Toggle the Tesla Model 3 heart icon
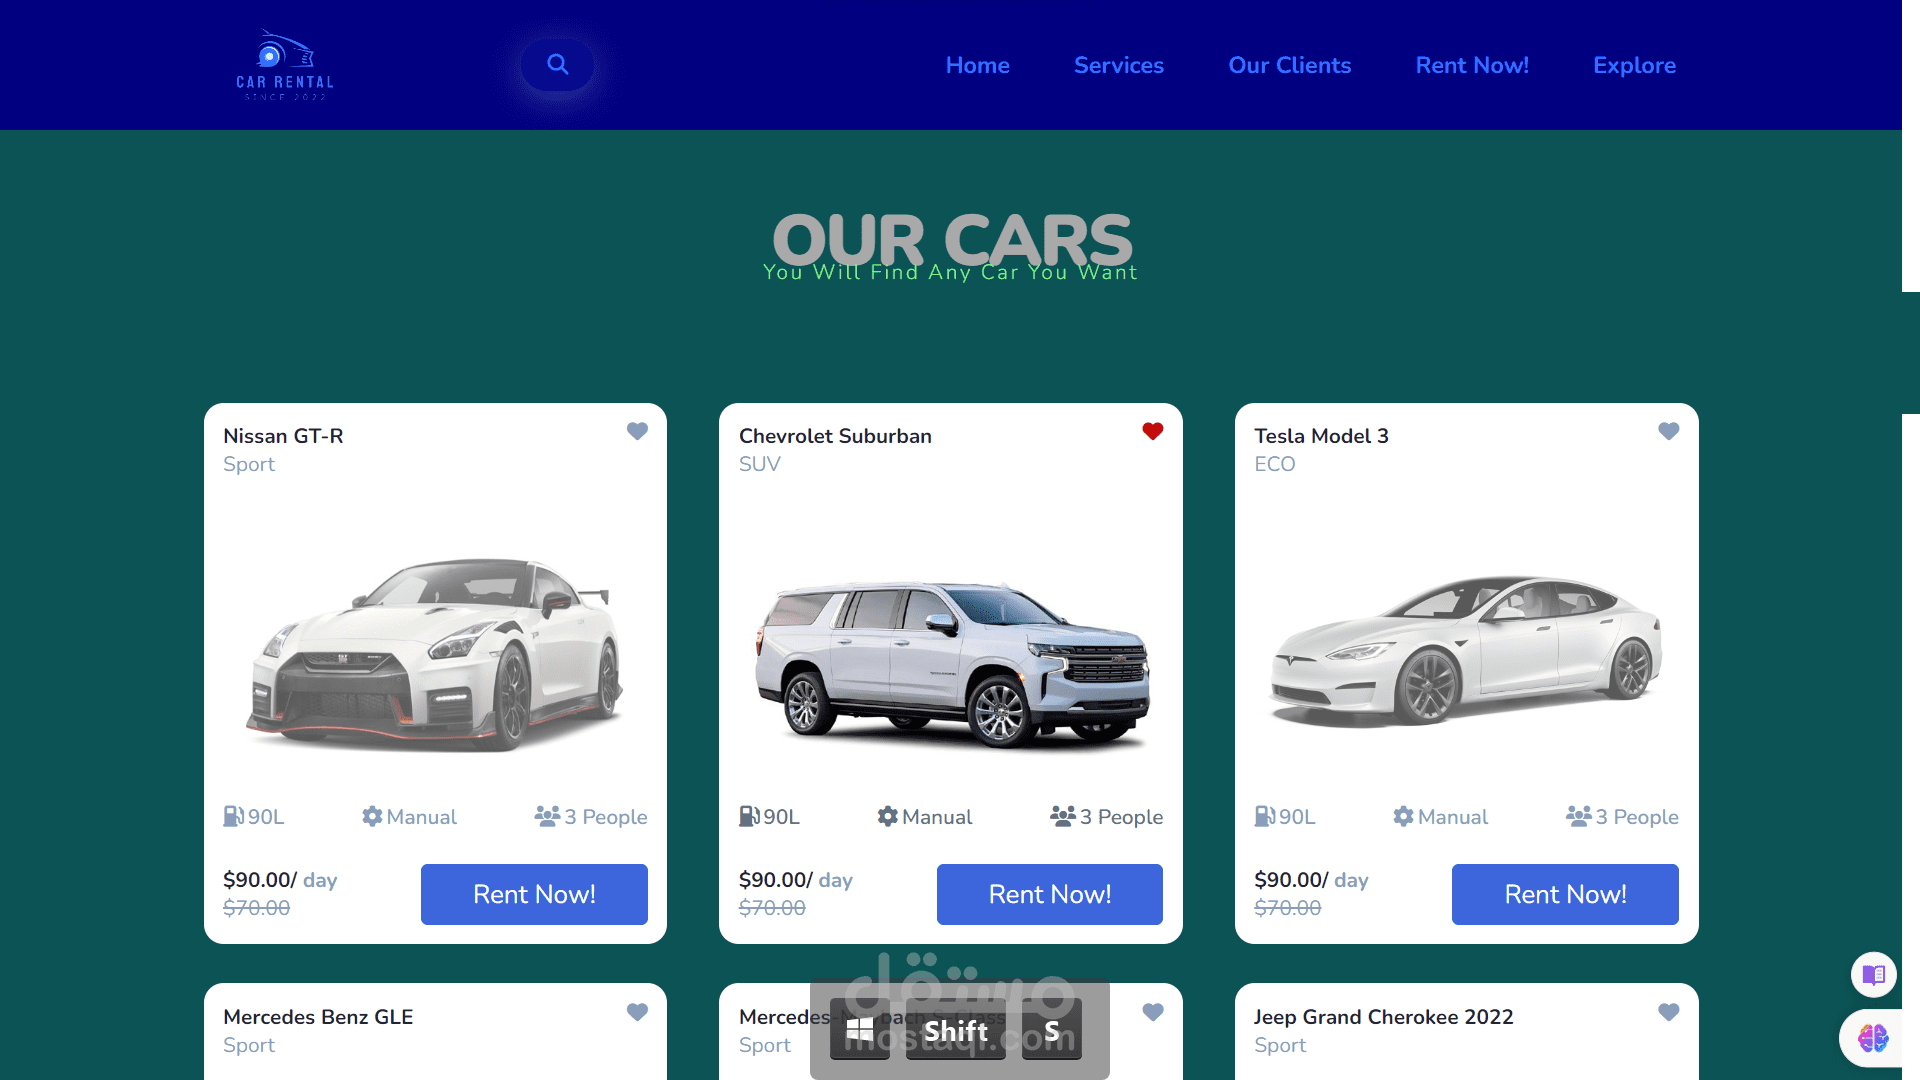Screen dimensions: 1920x1080 [x=1669, y=431]
